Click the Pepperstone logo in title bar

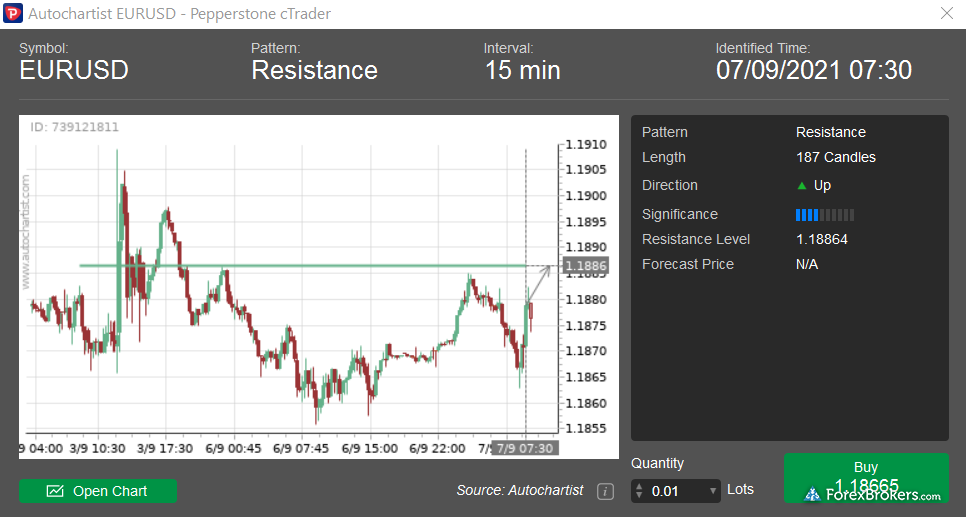click(x=13, y=14)
